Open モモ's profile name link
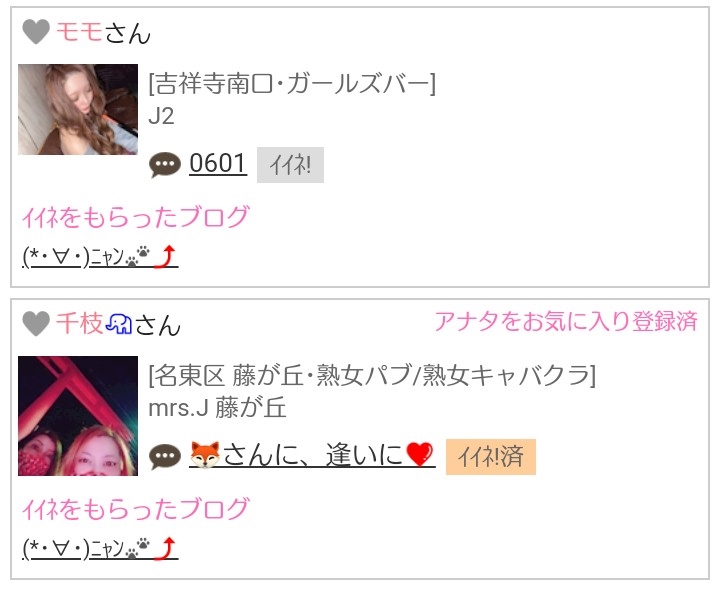Viewport: 720px width, 589px height. coord(79,33)
